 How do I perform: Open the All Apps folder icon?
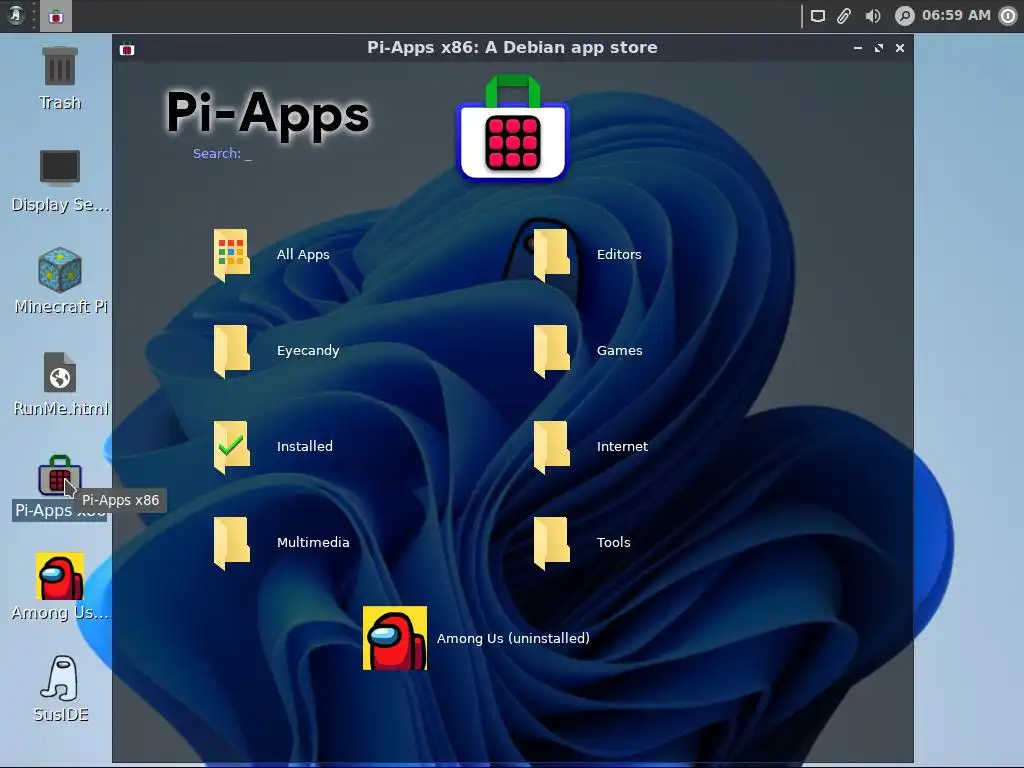click(x=232, y=255)
